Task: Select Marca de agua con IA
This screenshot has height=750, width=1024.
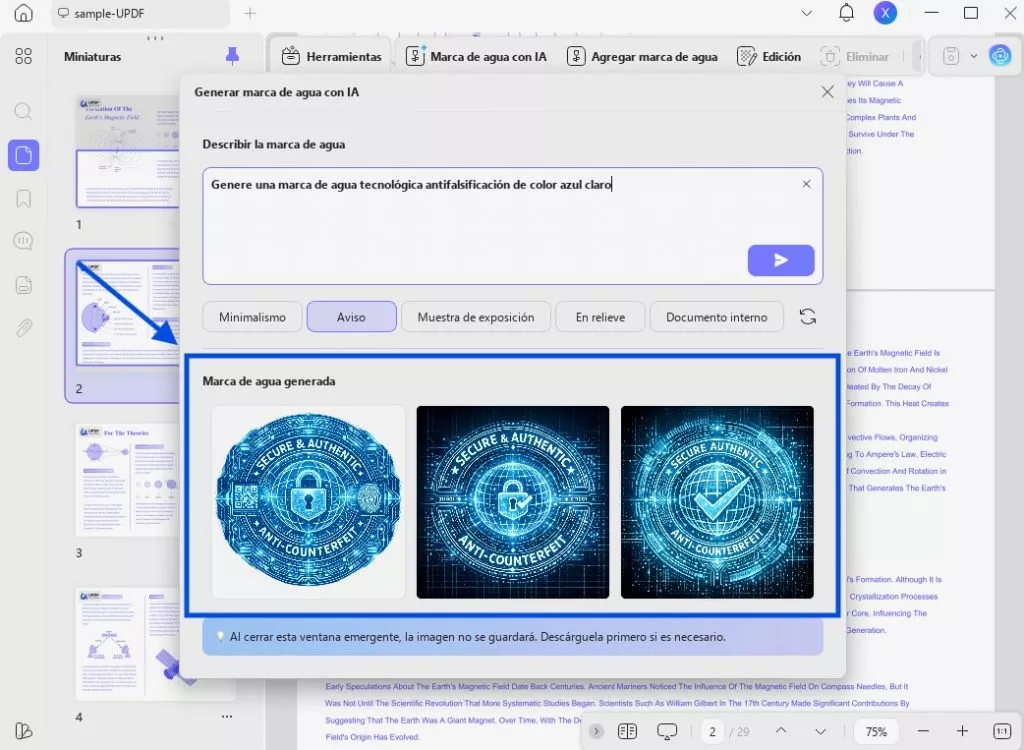Action: [476, 57]
